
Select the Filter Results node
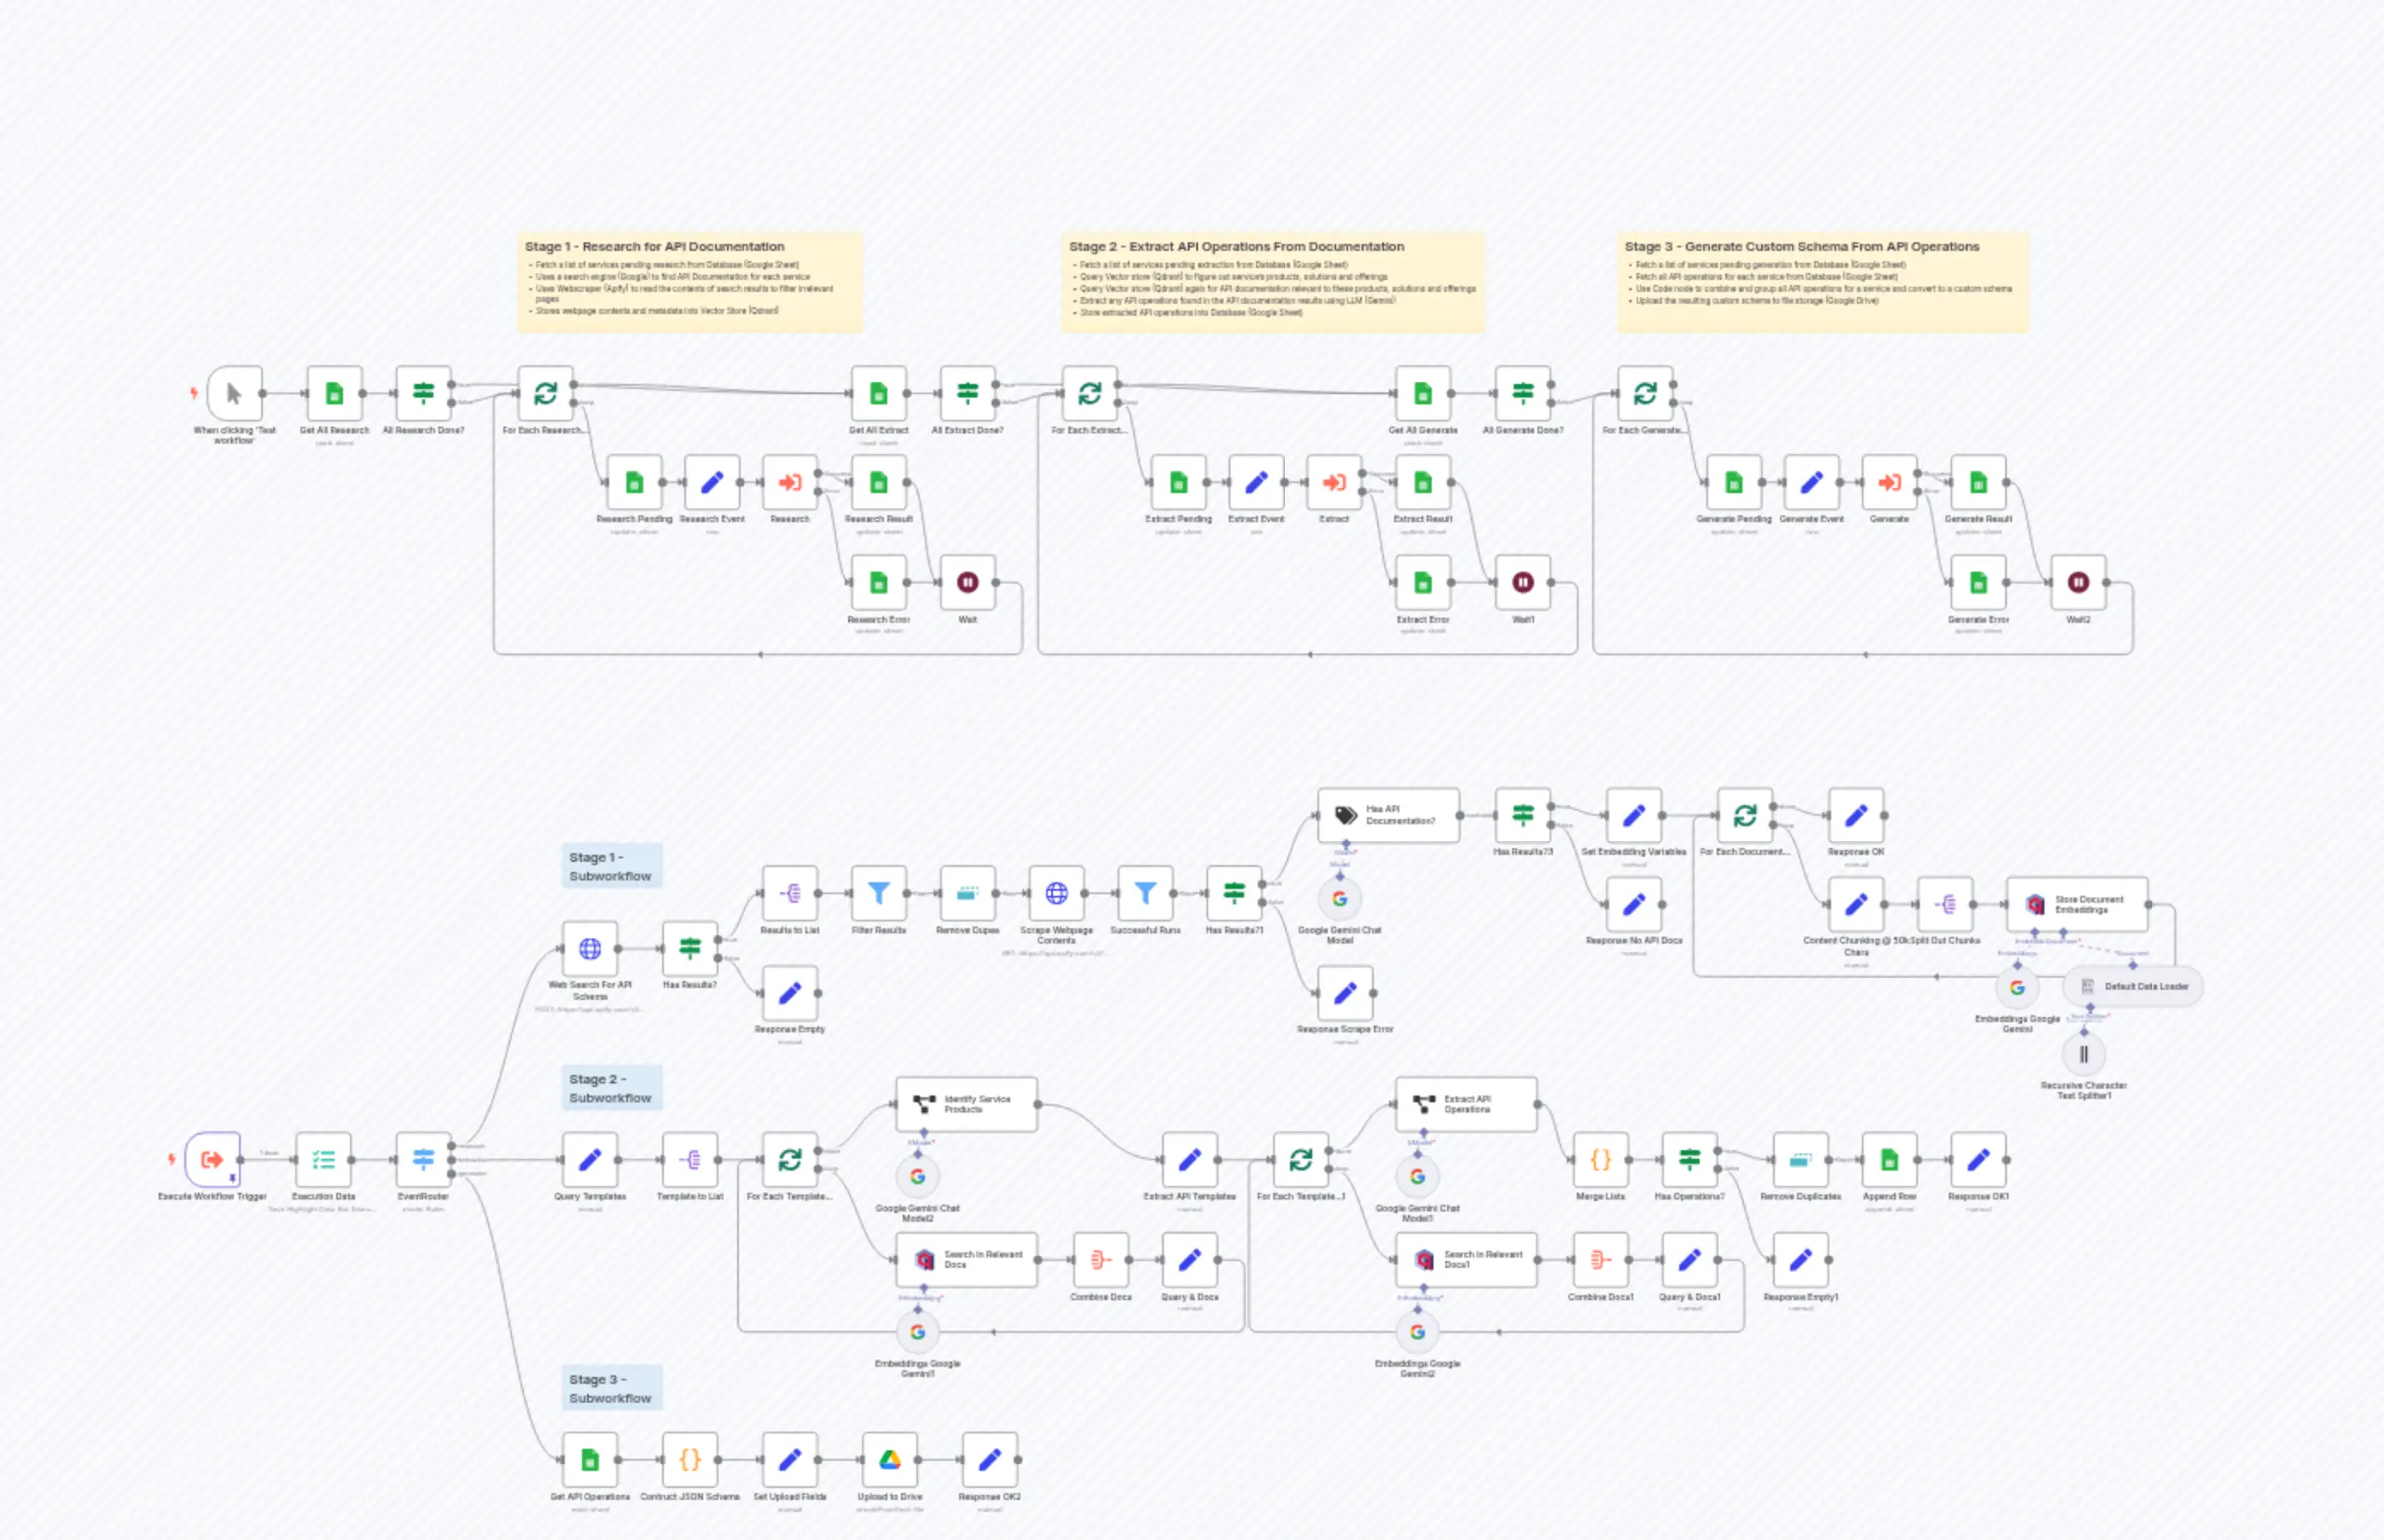click(x=878, y=893)
